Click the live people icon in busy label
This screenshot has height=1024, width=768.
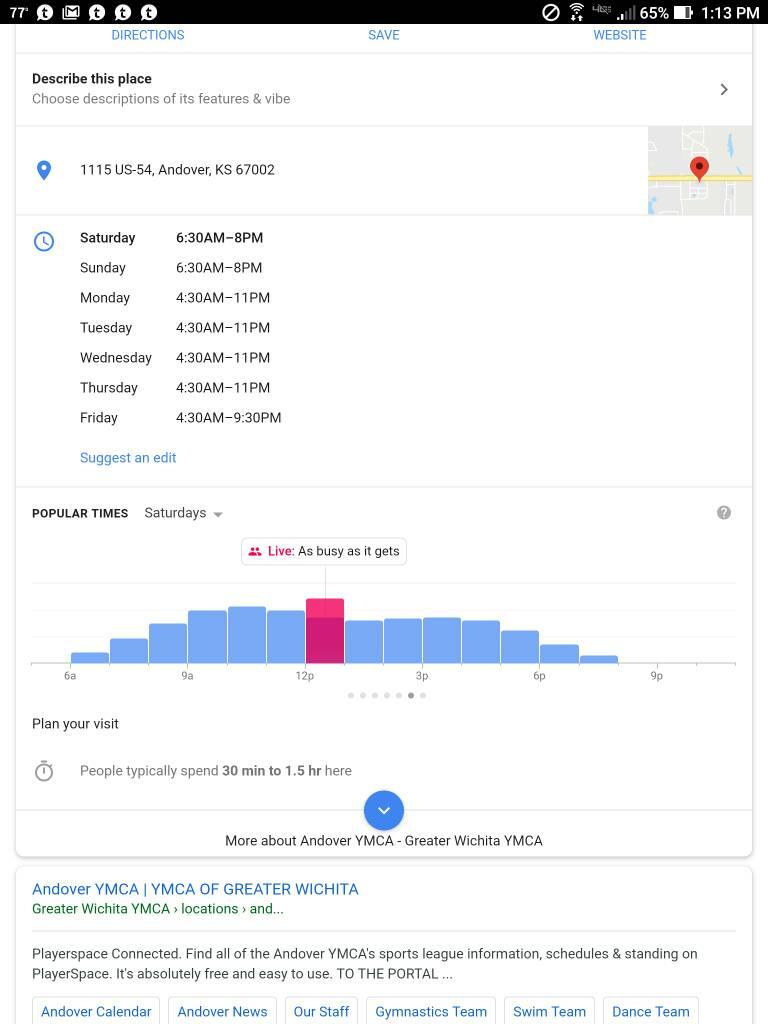(x=255, y=551)
